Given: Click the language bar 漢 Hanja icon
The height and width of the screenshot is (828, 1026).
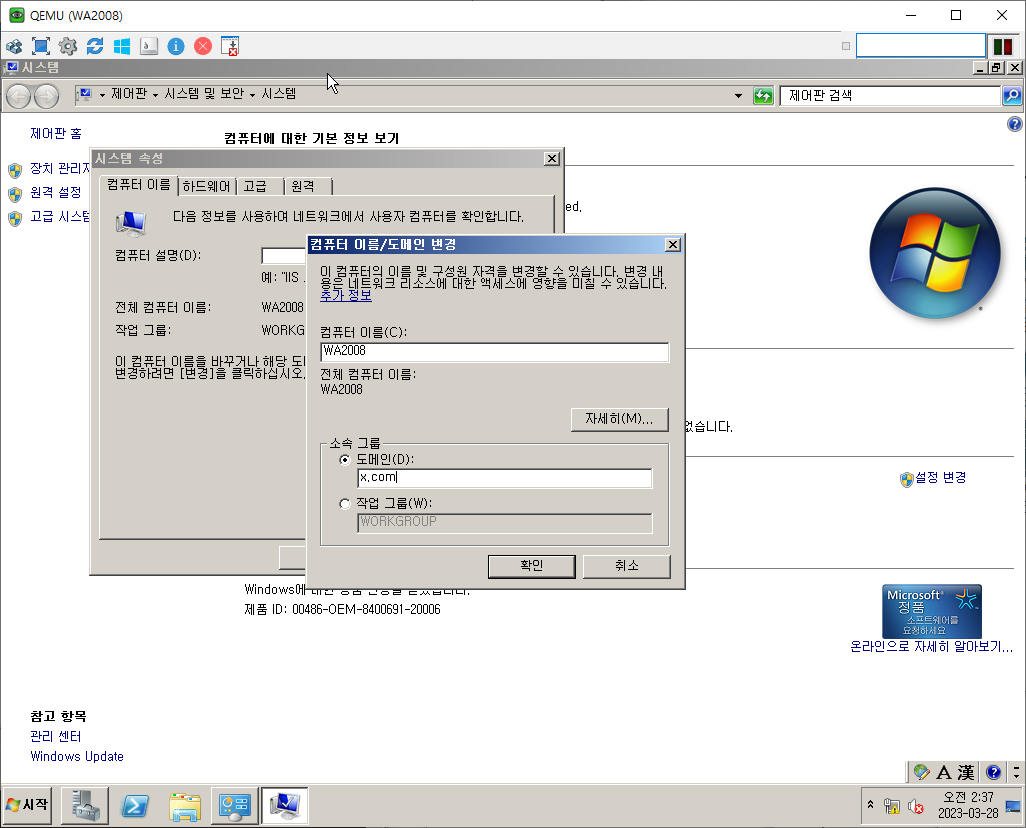Looking at the screenshot, I should coord(966,772).
